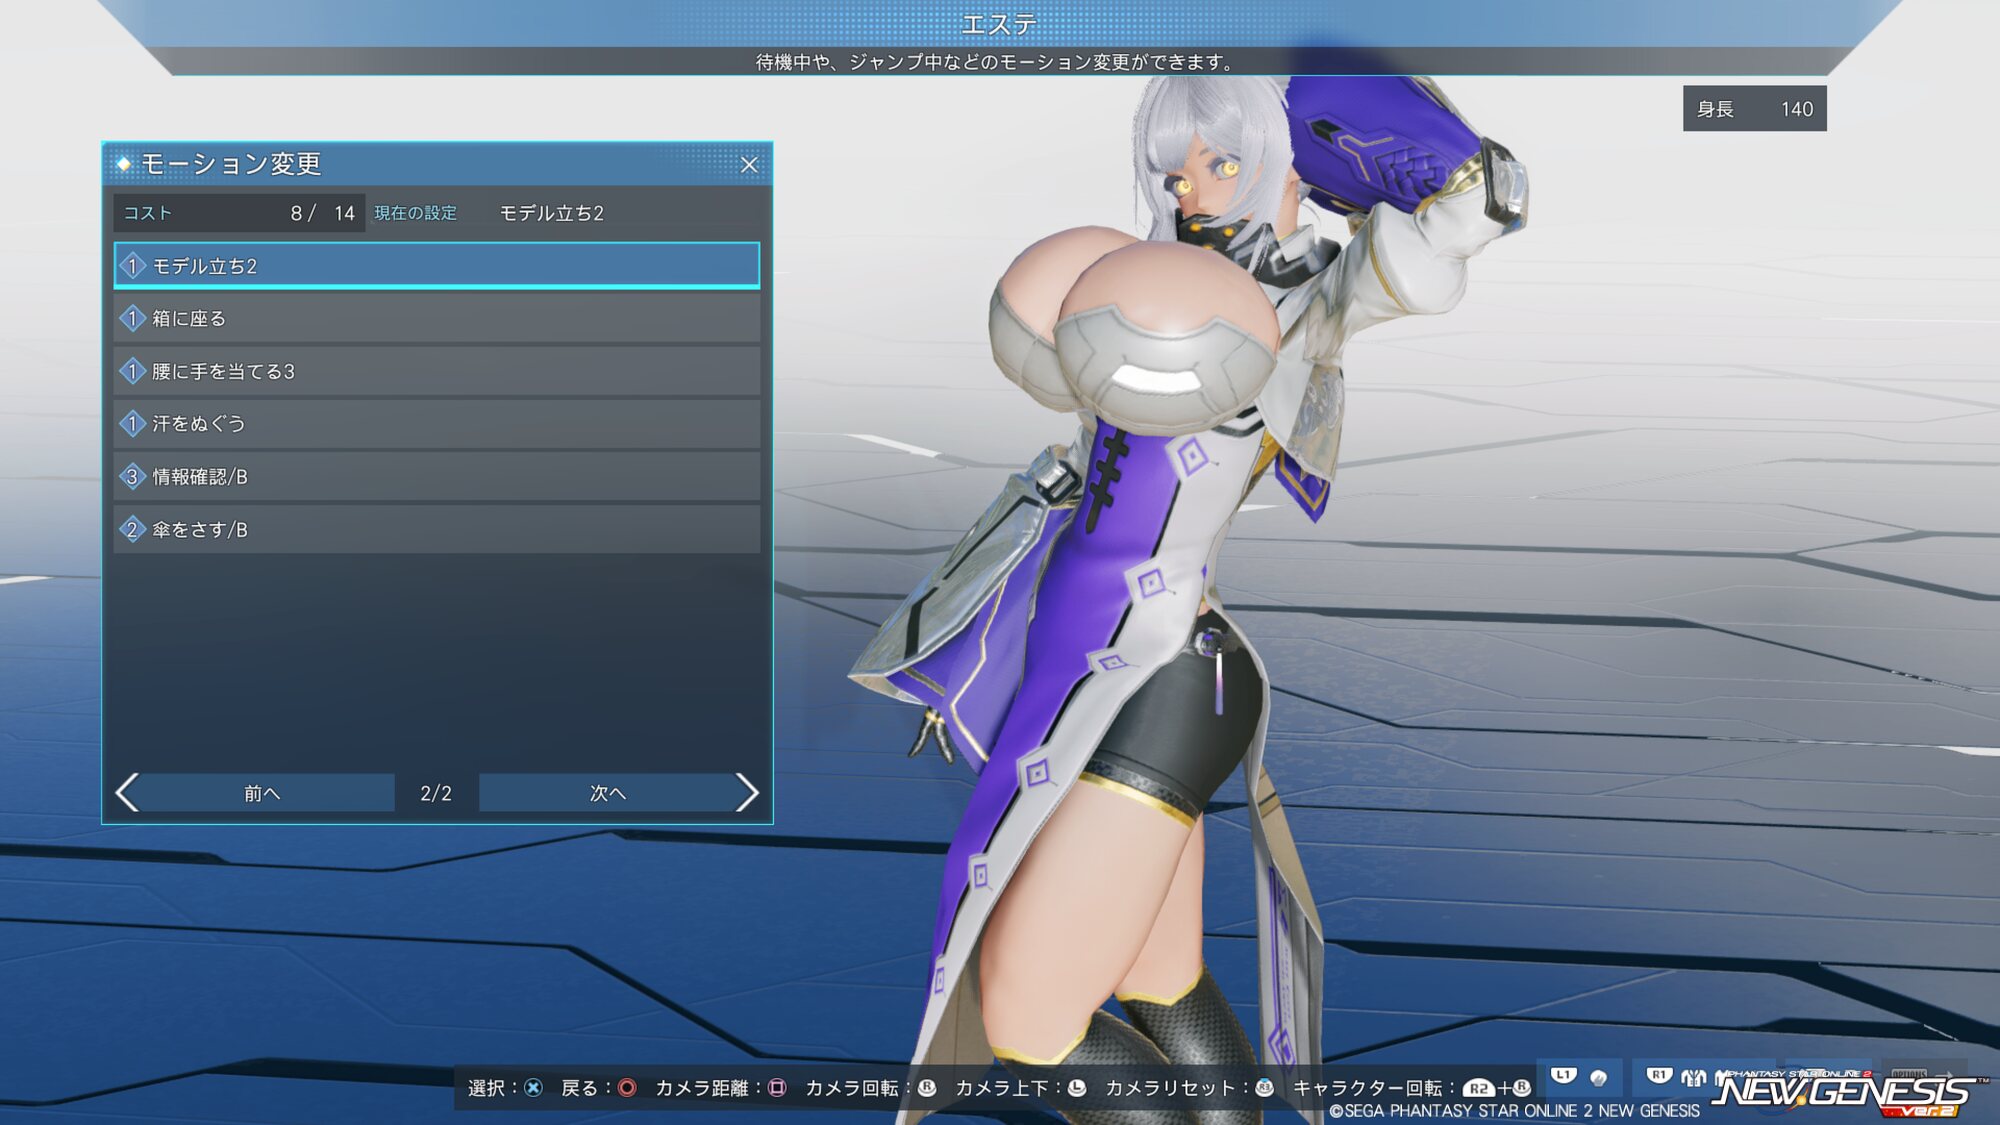Click the circle button icon for 戻る
The height and width of the screenshot is (1125, 2000).
coord(627,1088)
